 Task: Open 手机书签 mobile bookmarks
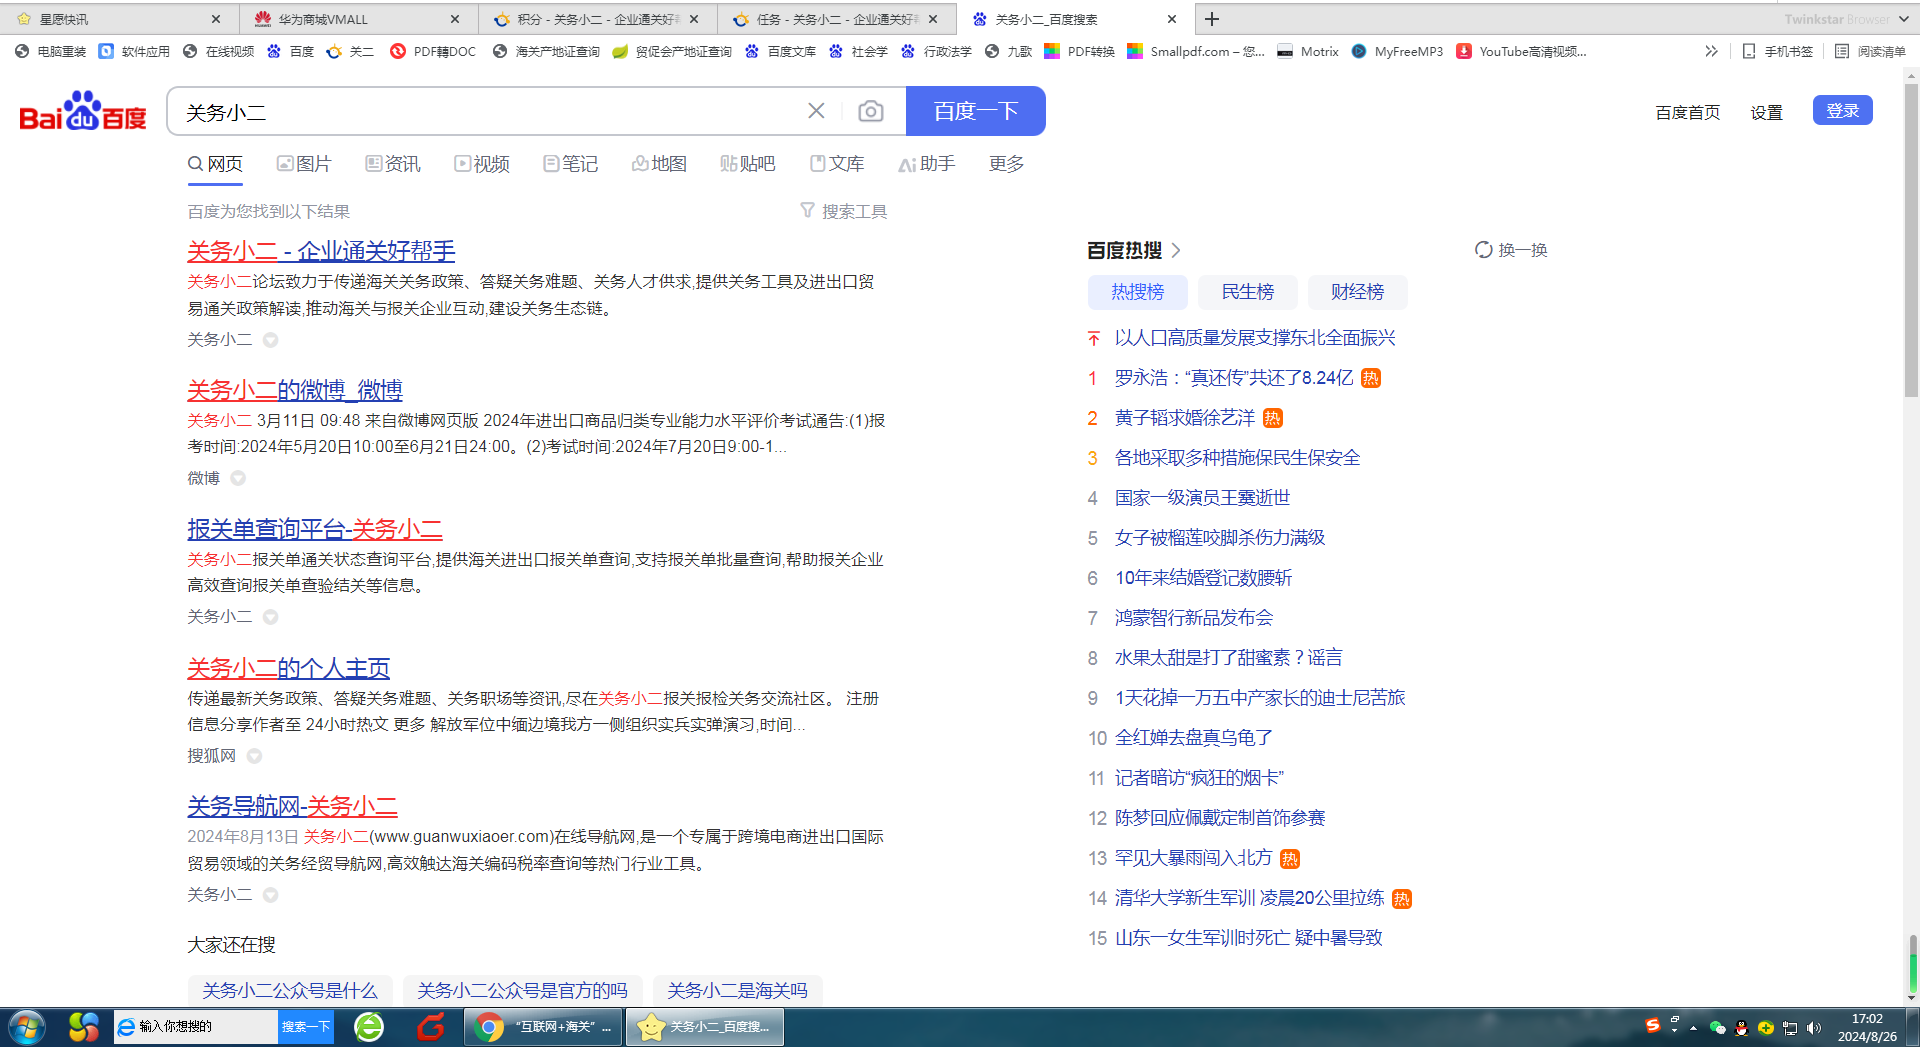click(1777, 51)
